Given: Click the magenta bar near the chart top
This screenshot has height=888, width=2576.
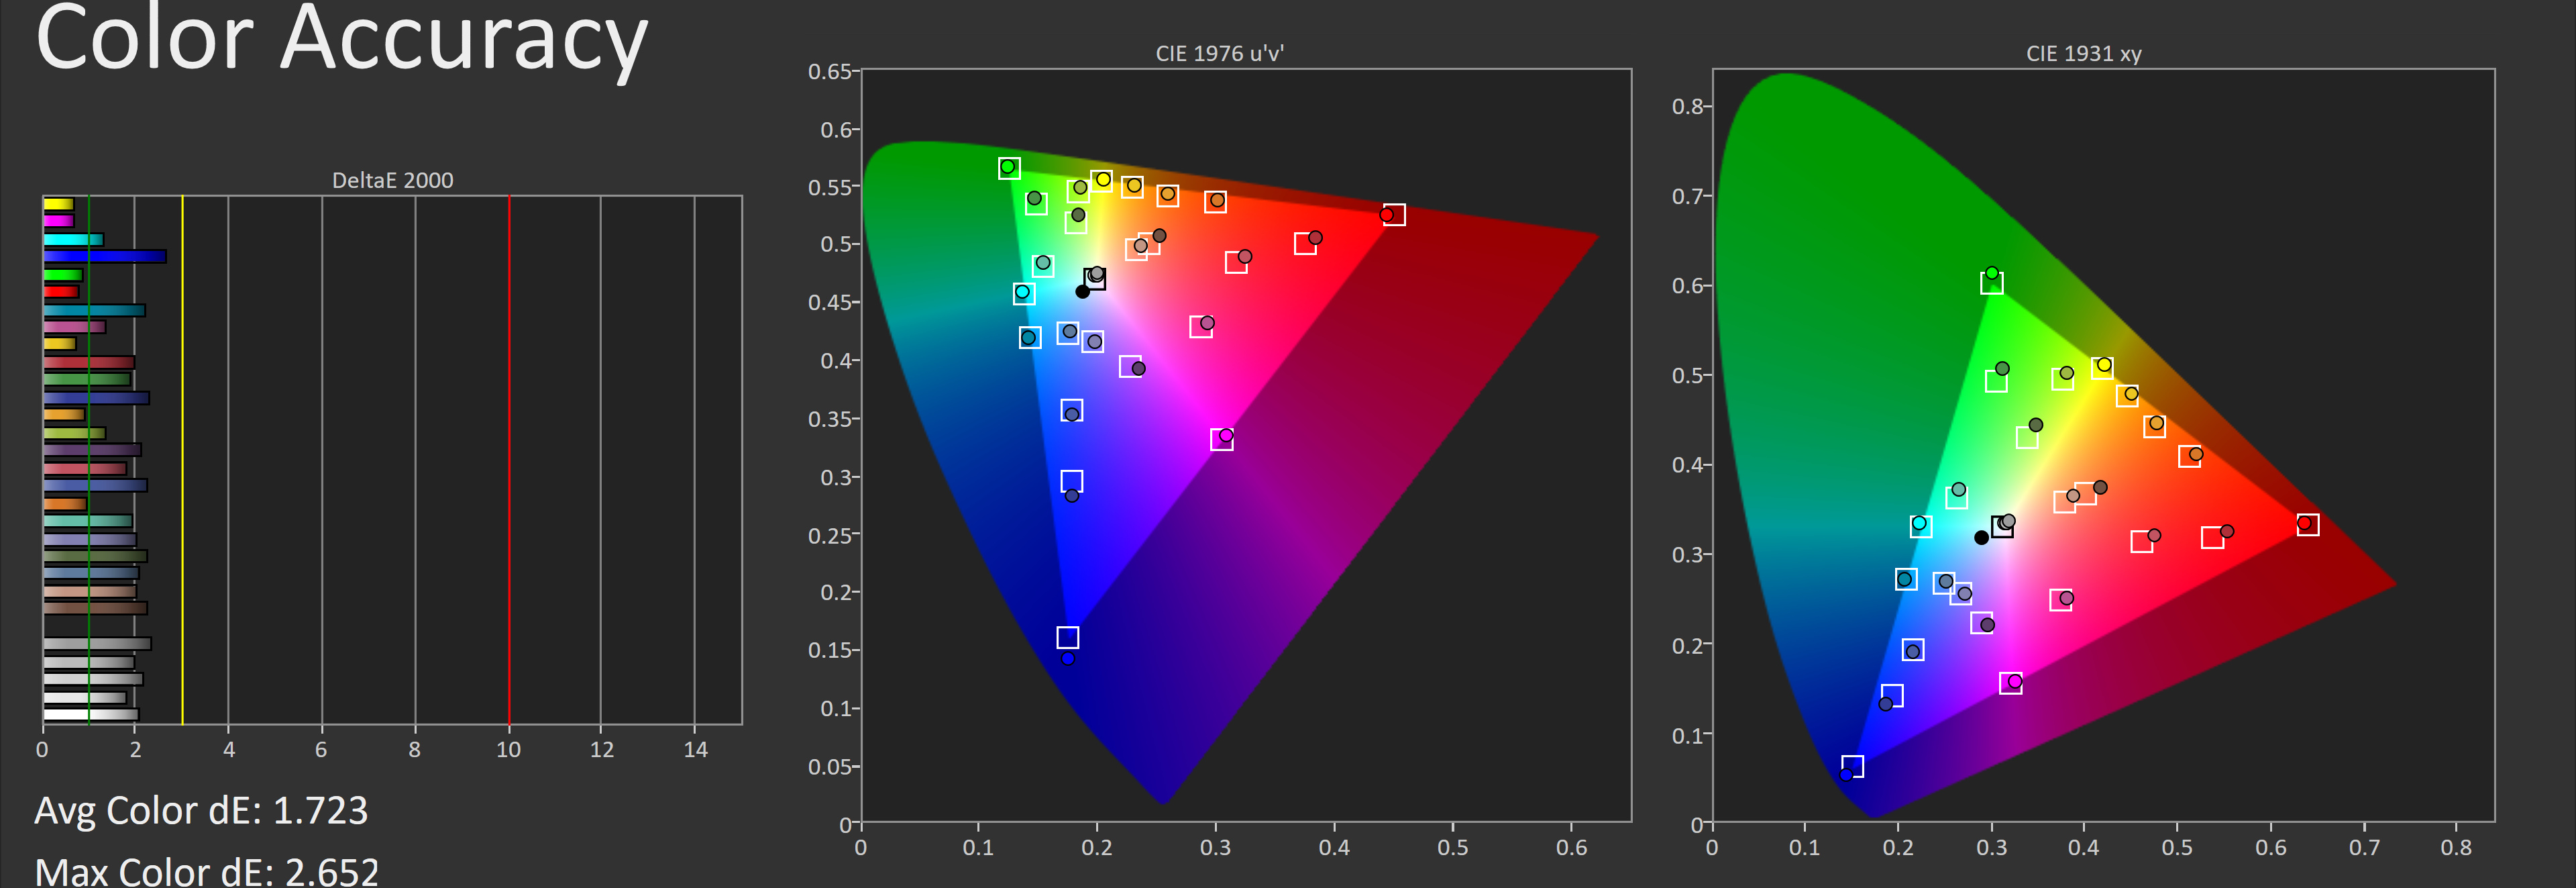Looking at the screenshot, I should point(58,221).
